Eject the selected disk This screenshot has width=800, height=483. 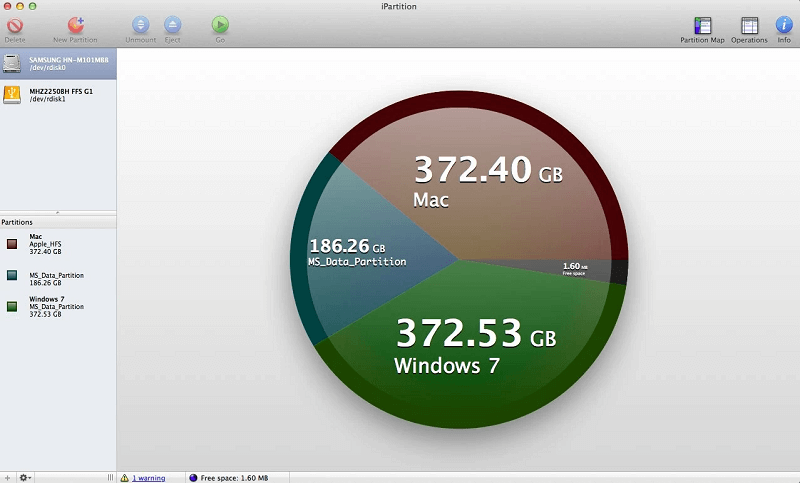(172, 26)
